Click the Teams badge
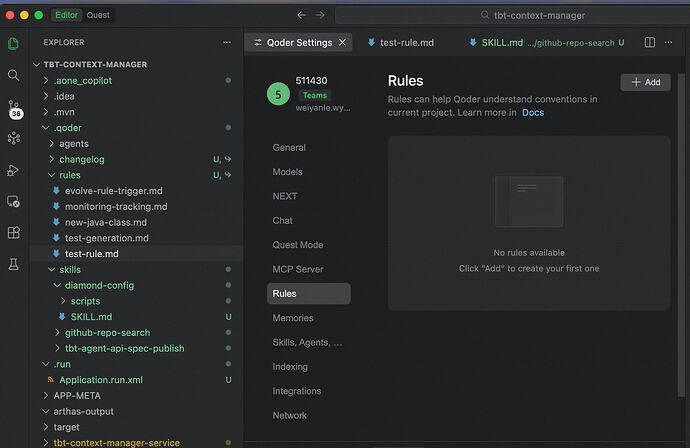Image resolution: width=690 pixels, height=448 pixels. (x=315, y=95)
